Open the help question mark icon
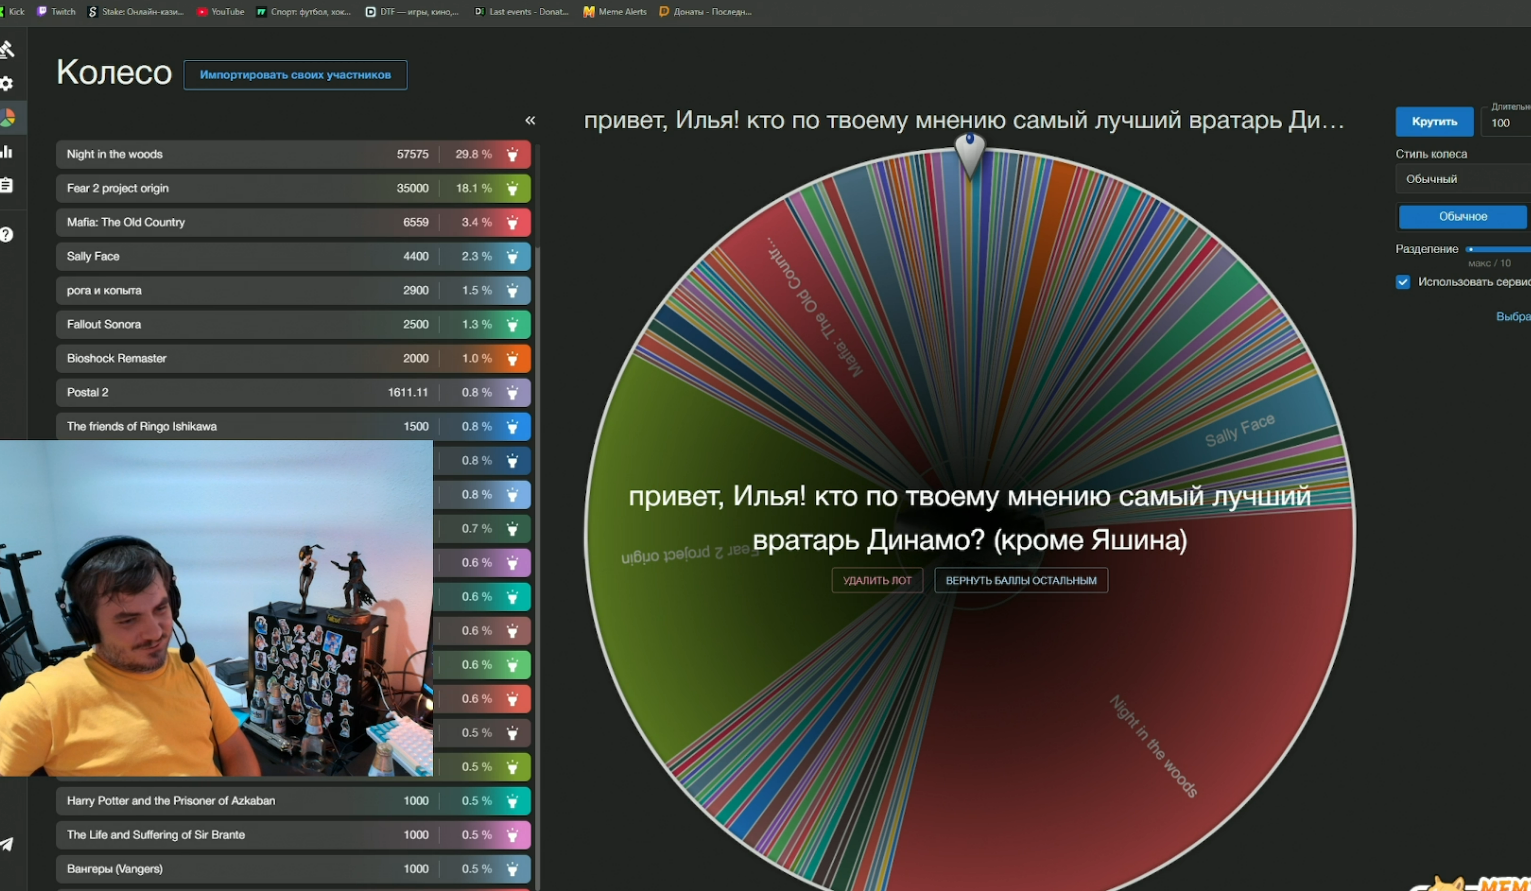1531x891 pixels. [7, 234]
